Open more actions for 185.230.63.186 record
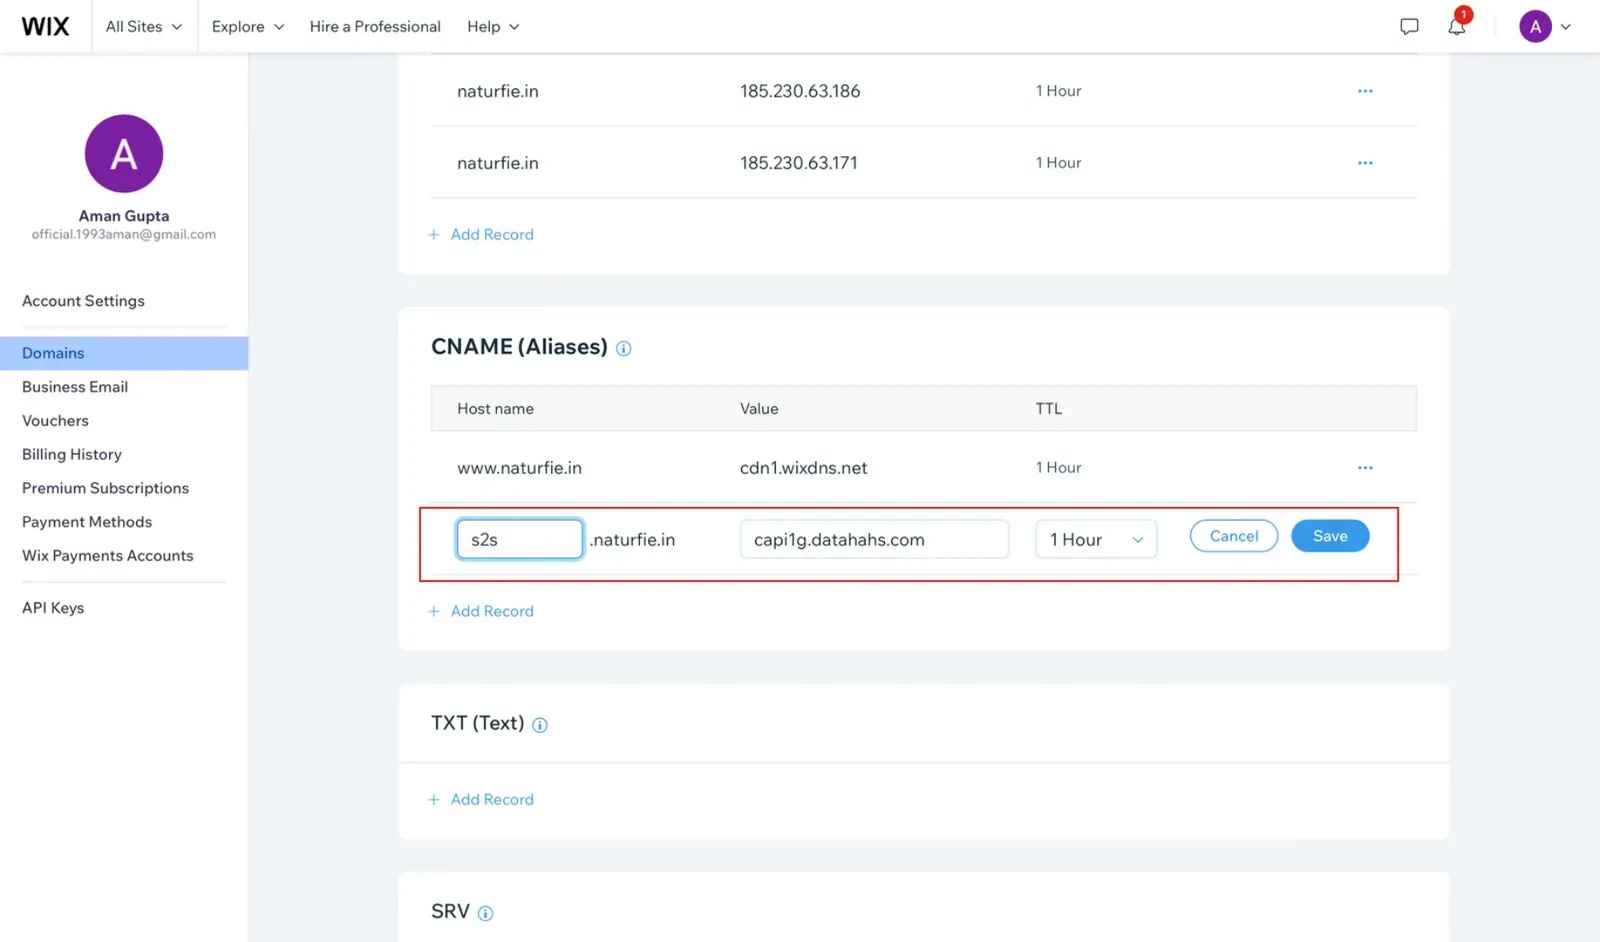The height and width of the screenshot is (942, 1600). pos(1365,91)
